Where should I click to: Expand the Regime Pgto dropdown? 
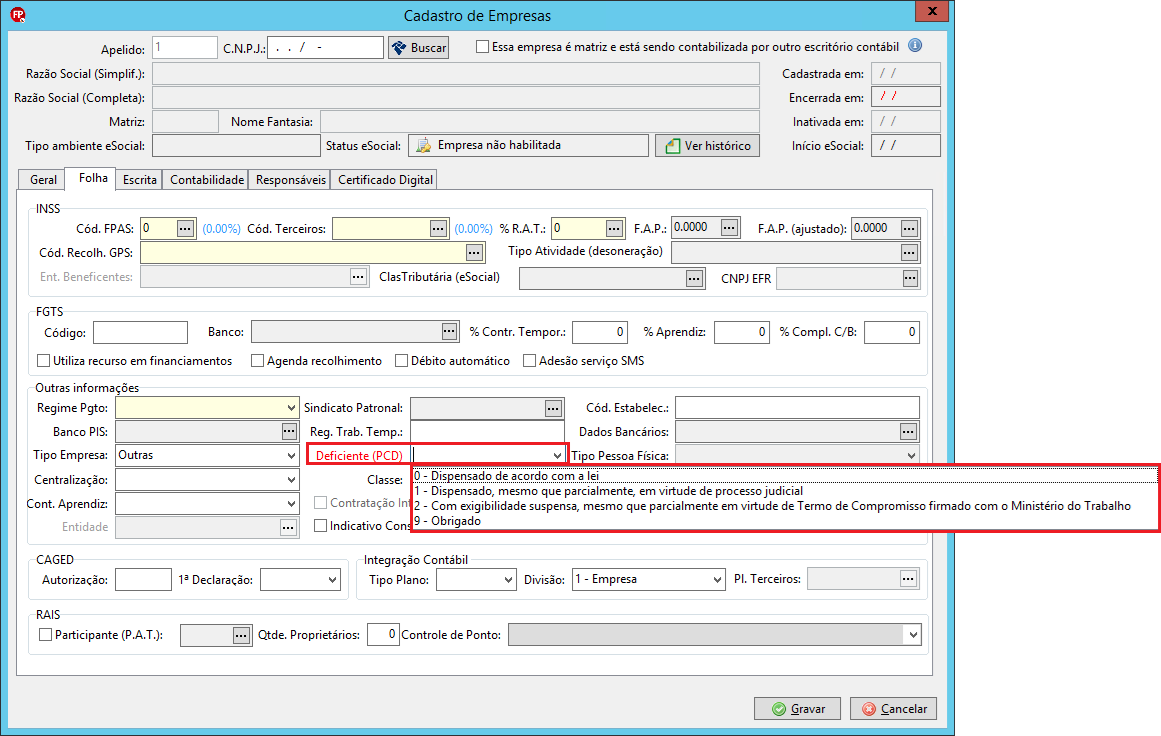tap(291, 408)
